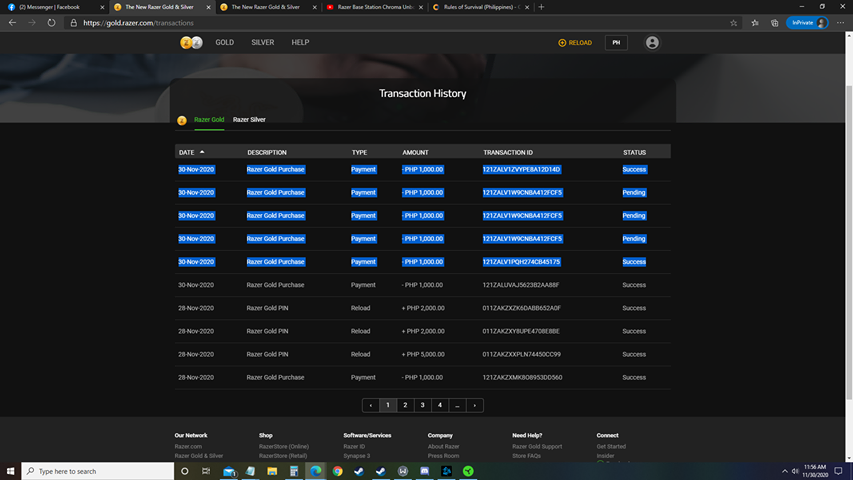The width and height of the screenshot is (853, 480).
Task: Switch to the Messenger Facebook browser tab
Action: [53, 7]
